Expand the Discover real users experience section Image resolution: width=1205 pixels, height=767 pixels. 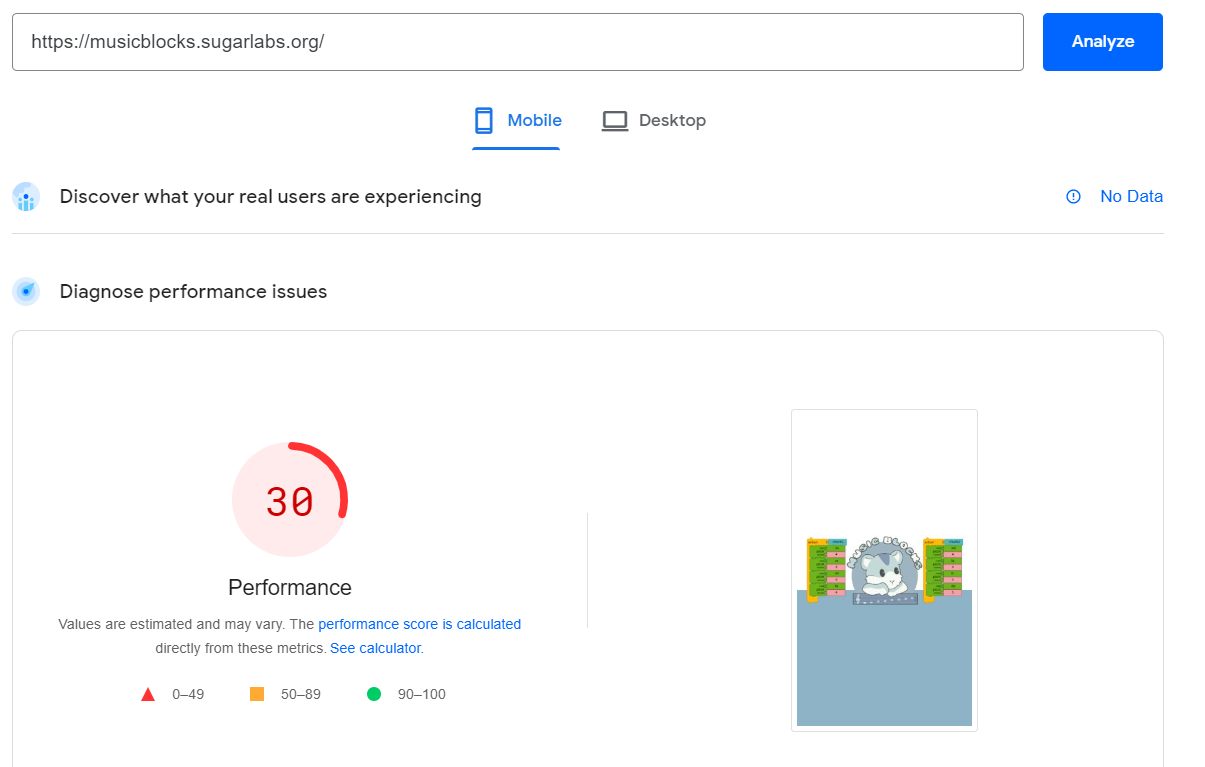(x=270, y=196)
